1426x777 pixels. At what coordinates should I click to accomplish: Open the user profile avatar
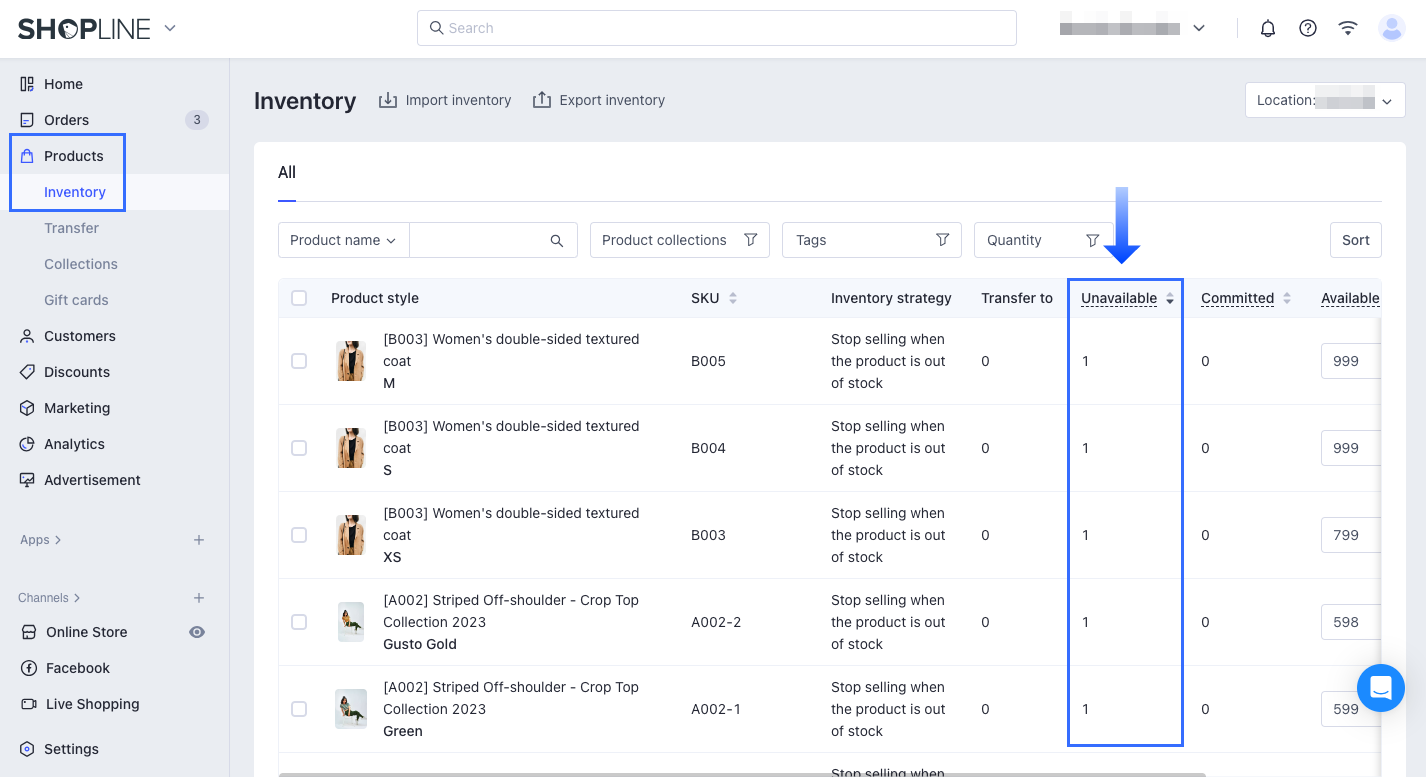click(x=1391, y=28)
